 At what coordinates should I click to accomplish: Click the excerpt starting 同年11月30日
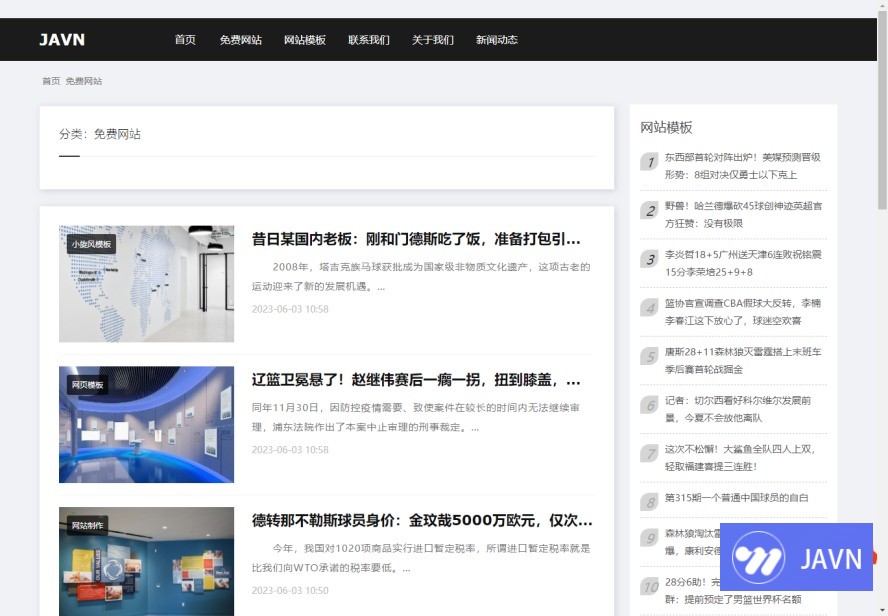tap(416, 417)
